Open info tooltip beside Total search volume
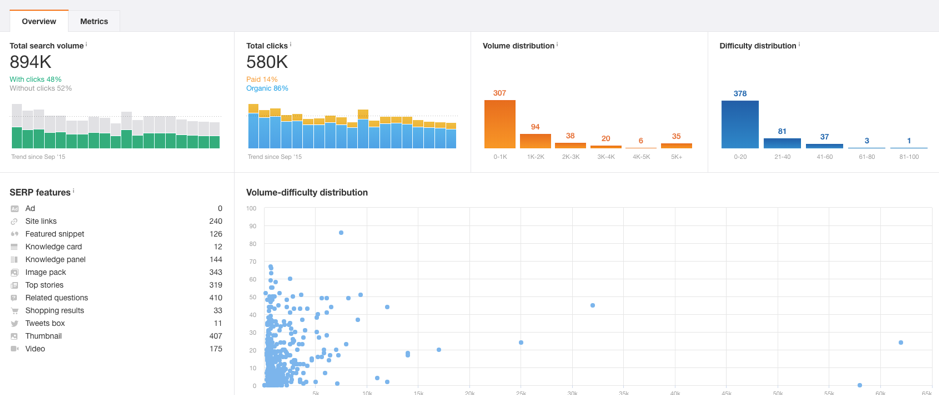The height and width of the screenshot is (395, 939). [86, 44]
